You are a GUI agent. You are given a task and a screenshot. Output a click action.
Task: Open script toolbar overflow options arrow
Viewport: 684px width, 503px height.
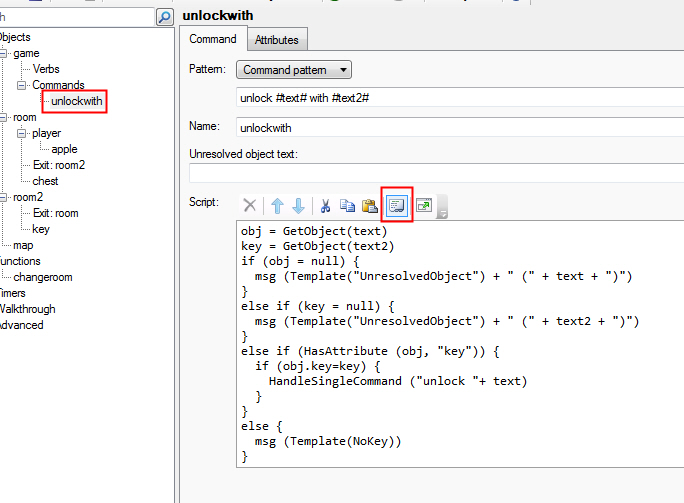click(442, 210)
